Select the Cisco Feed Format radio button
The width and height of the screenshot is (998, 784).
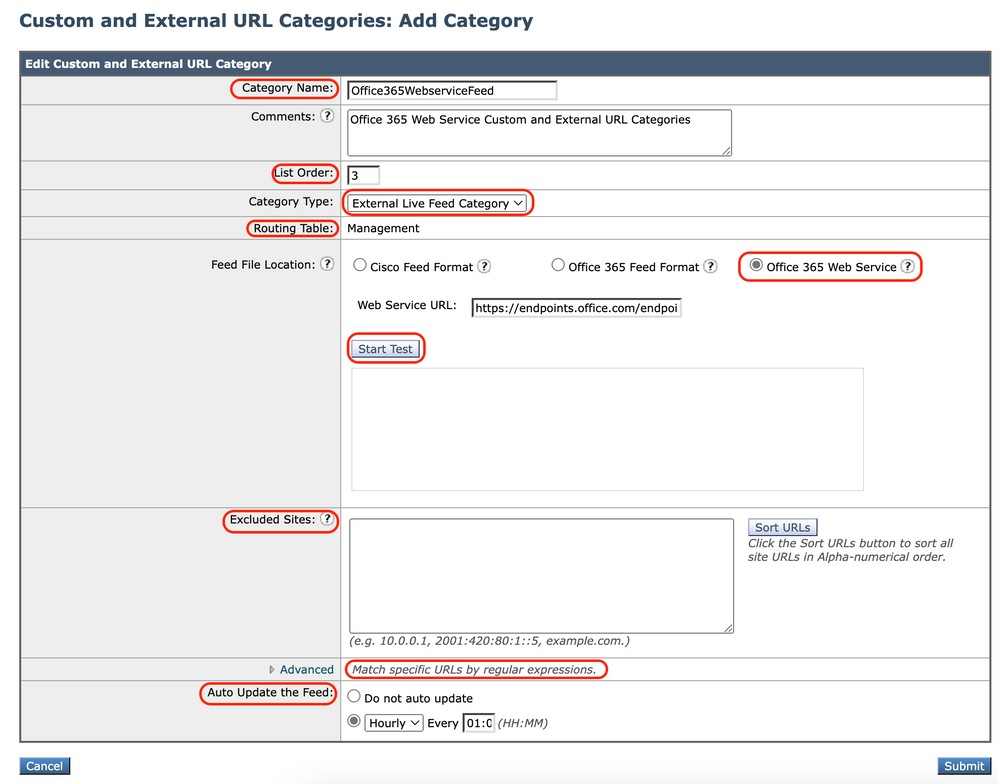point(360,266)
